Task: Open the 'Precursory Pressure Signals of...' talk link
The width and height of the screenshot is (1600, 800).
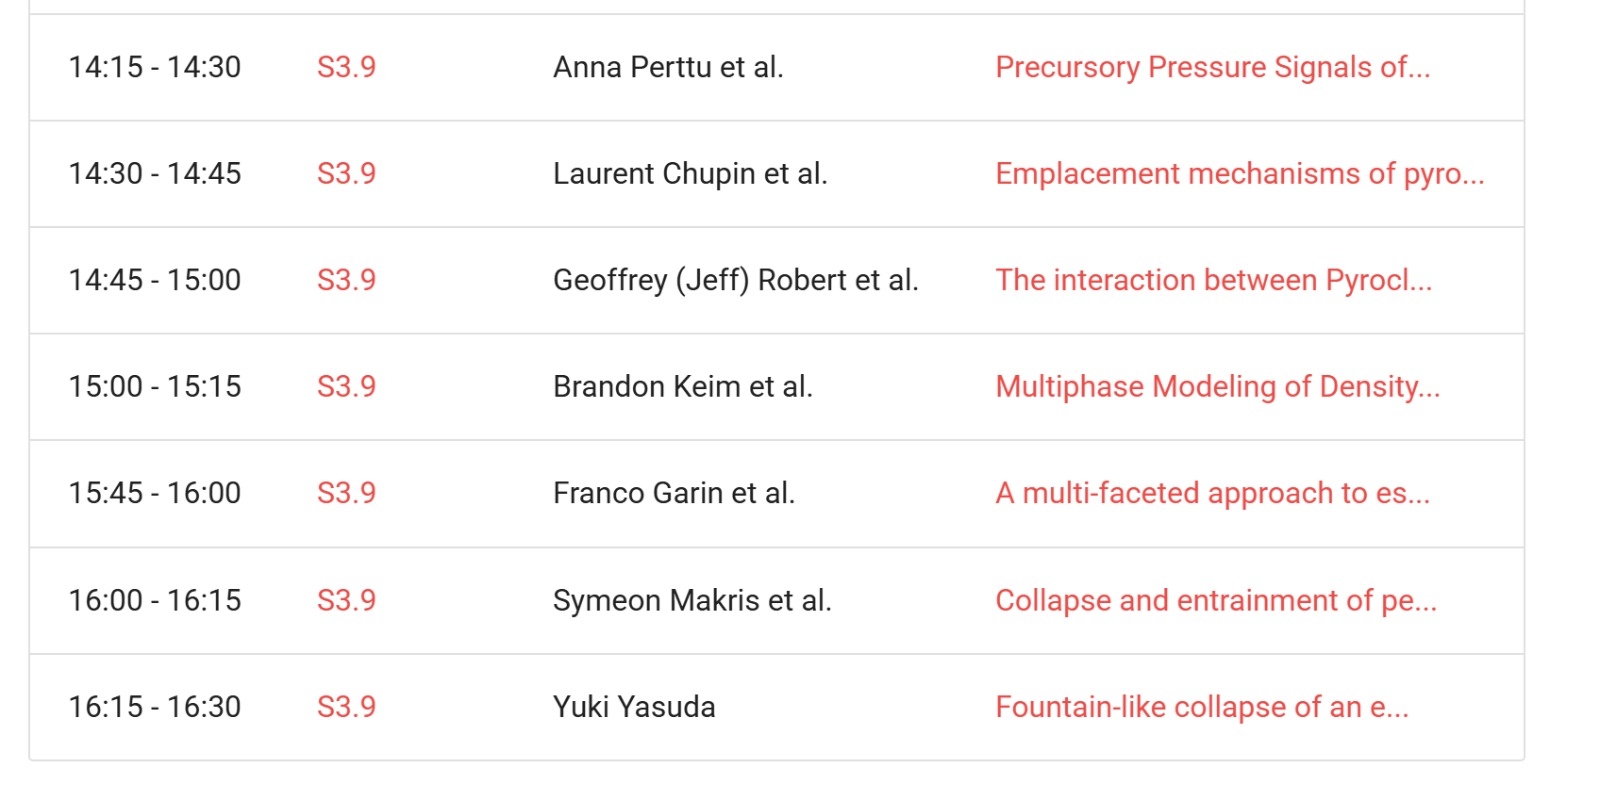Action: coord(1212,67)
